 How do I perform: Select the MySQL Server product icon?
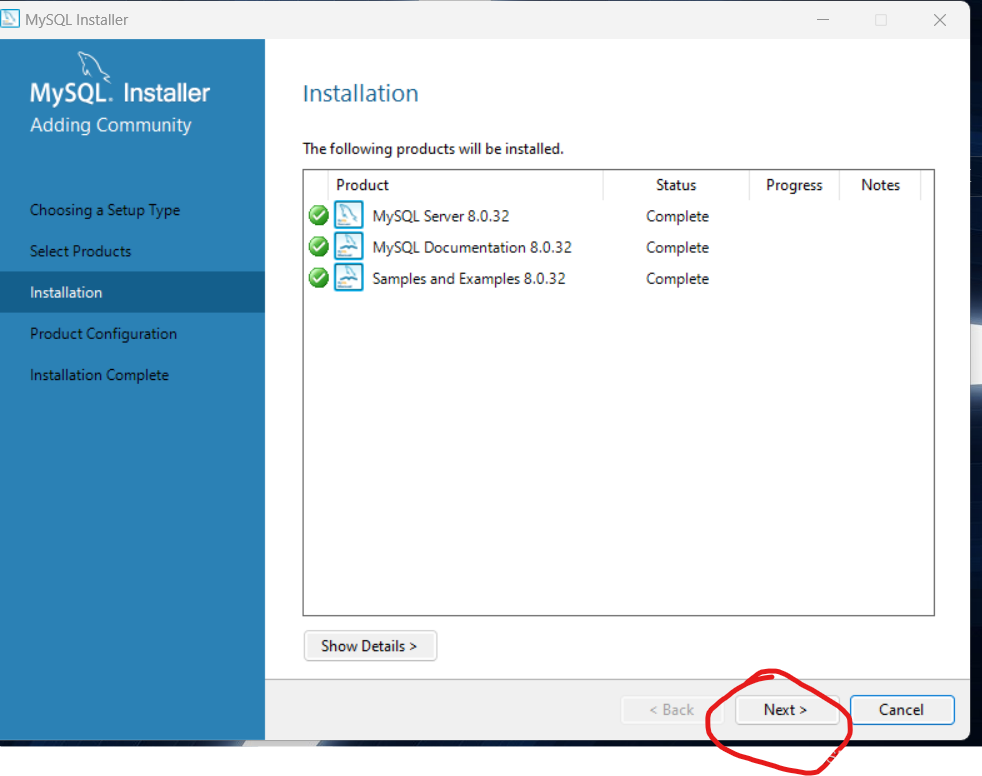[x=348, y=215]
